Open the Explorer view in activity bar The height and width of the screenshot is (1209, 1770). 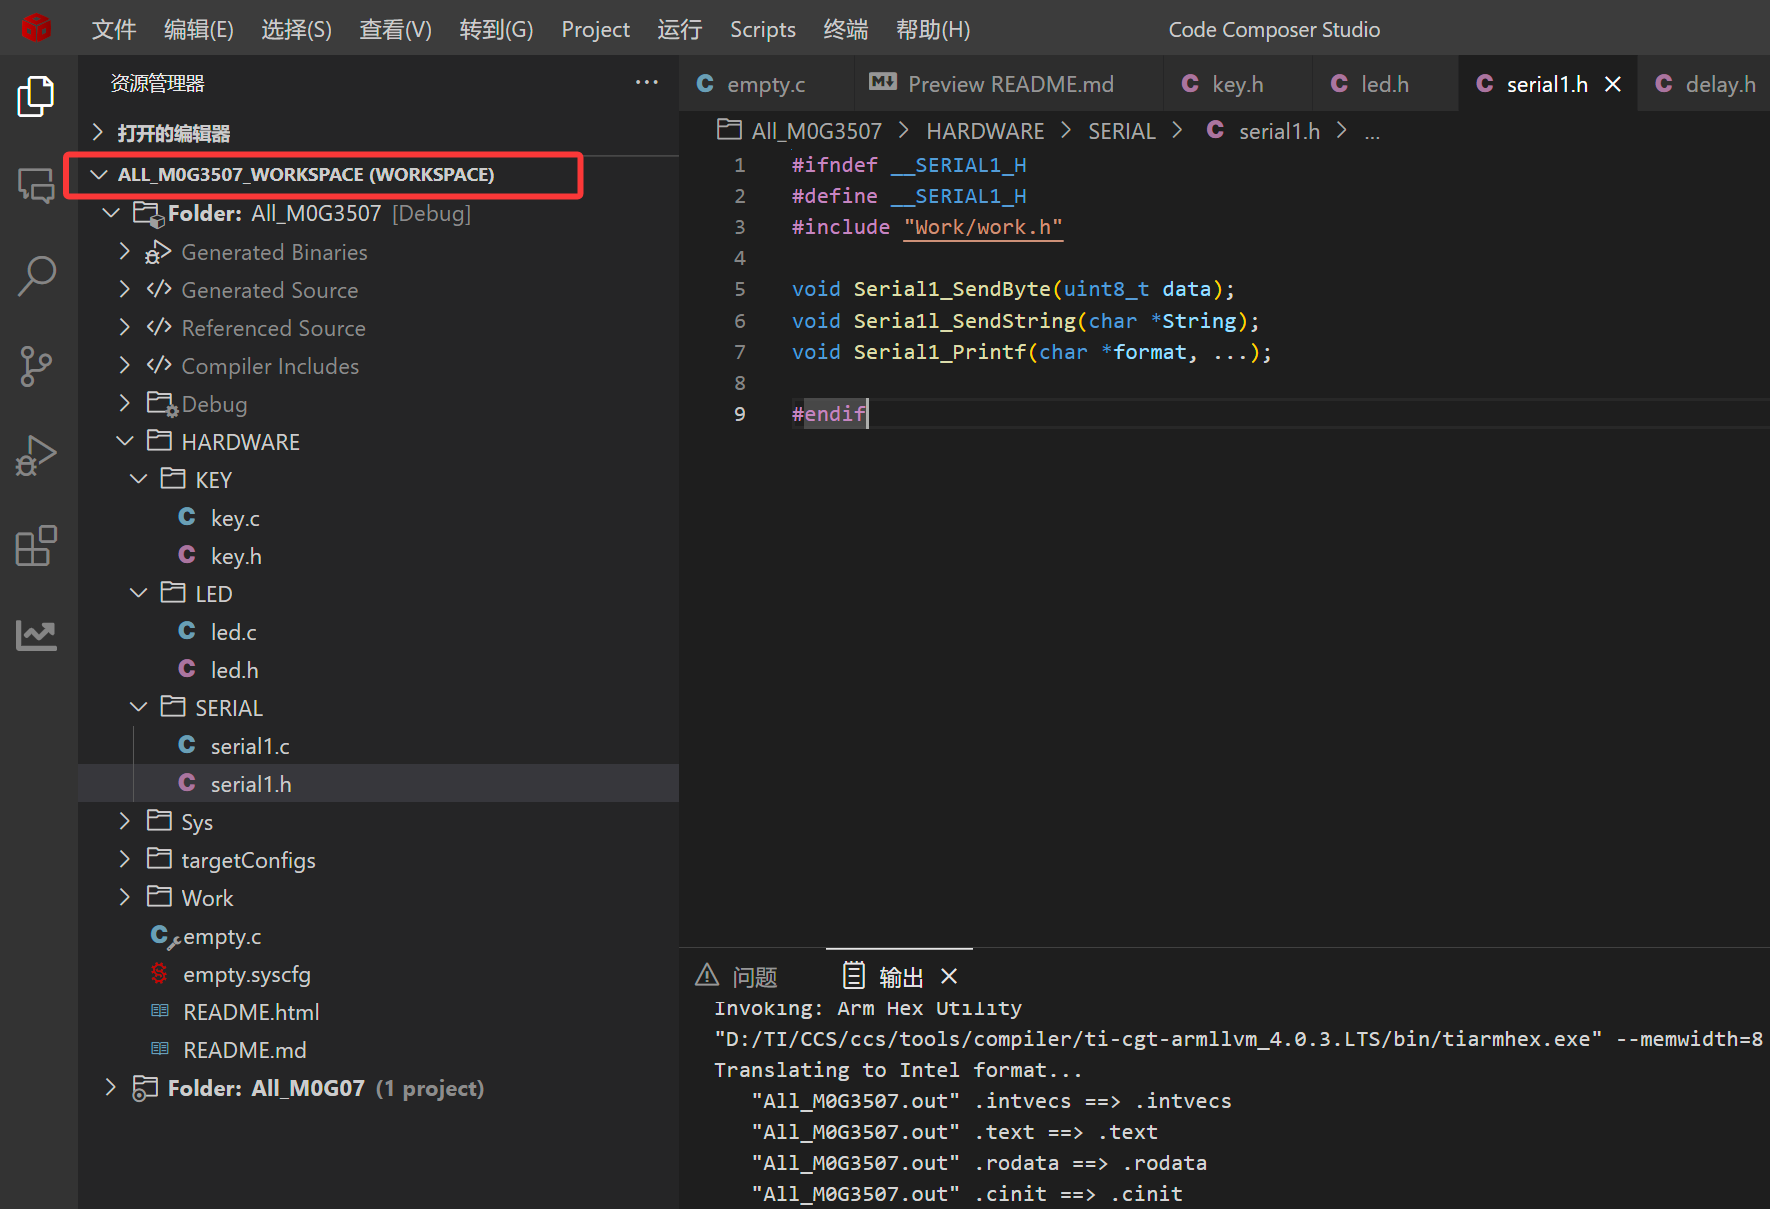click(x=37, y=97)
